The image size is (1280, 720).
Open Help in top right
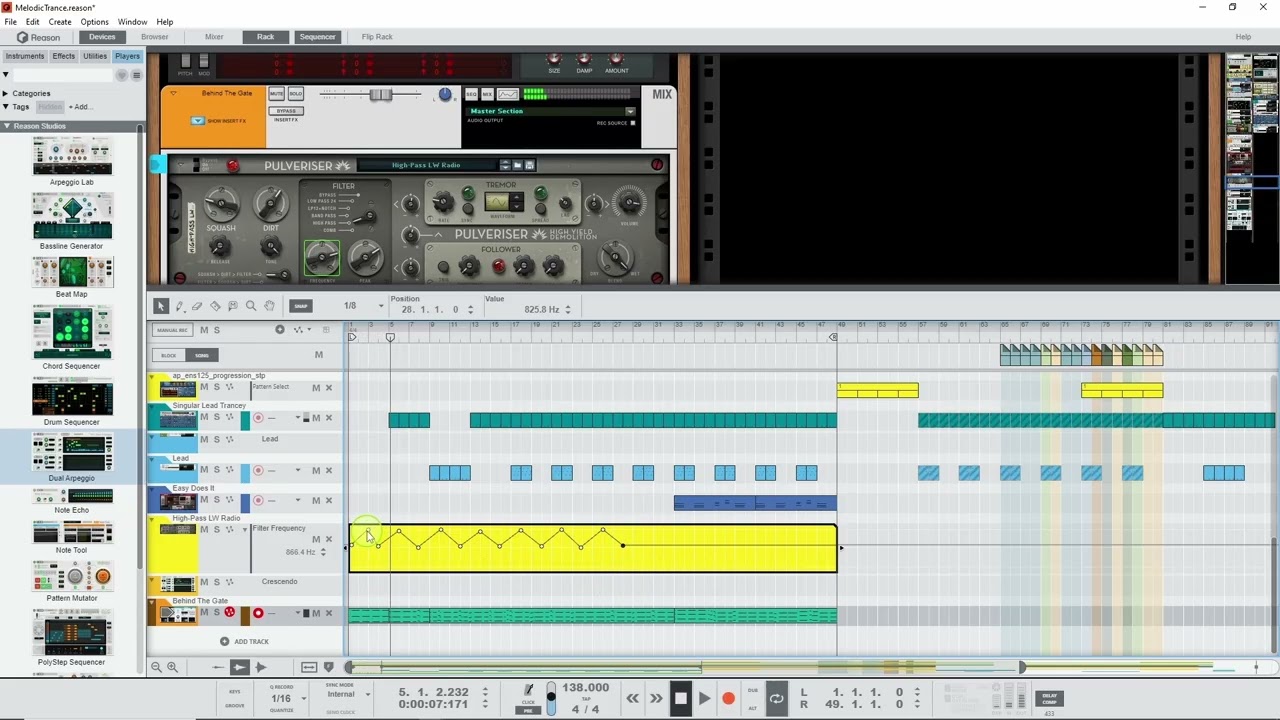point(1243,37)
